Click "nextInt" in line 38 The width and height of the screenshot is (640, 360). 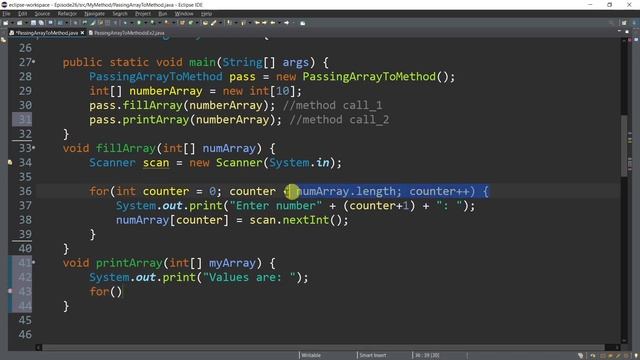tap(306, 220)
